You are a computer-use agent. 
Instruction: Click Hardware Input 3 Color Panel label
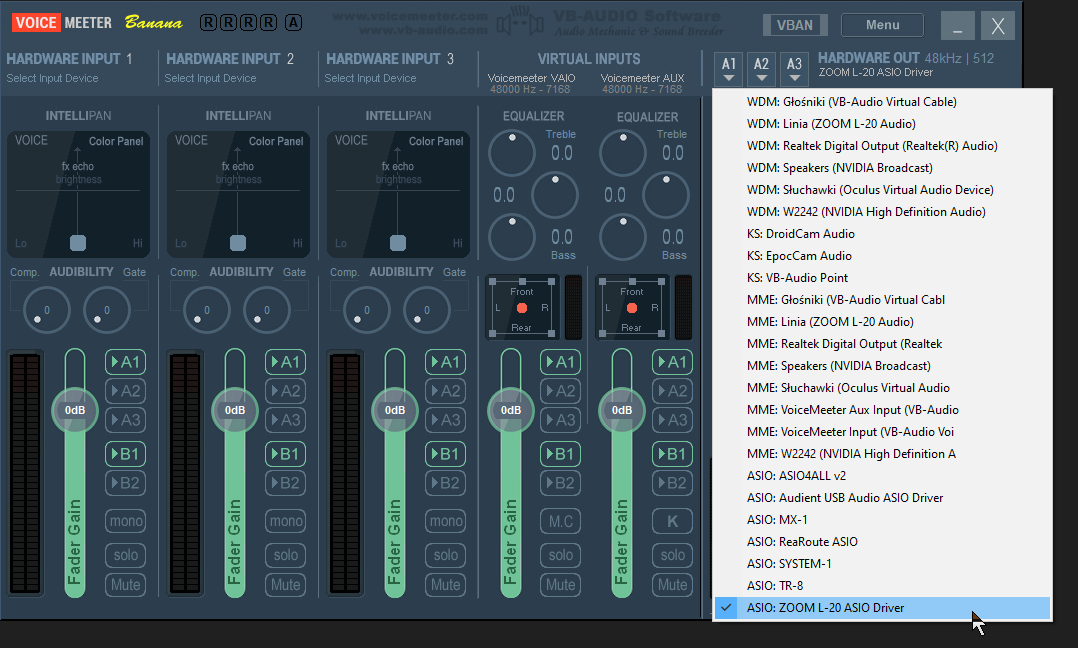click(x=436, y=141)
